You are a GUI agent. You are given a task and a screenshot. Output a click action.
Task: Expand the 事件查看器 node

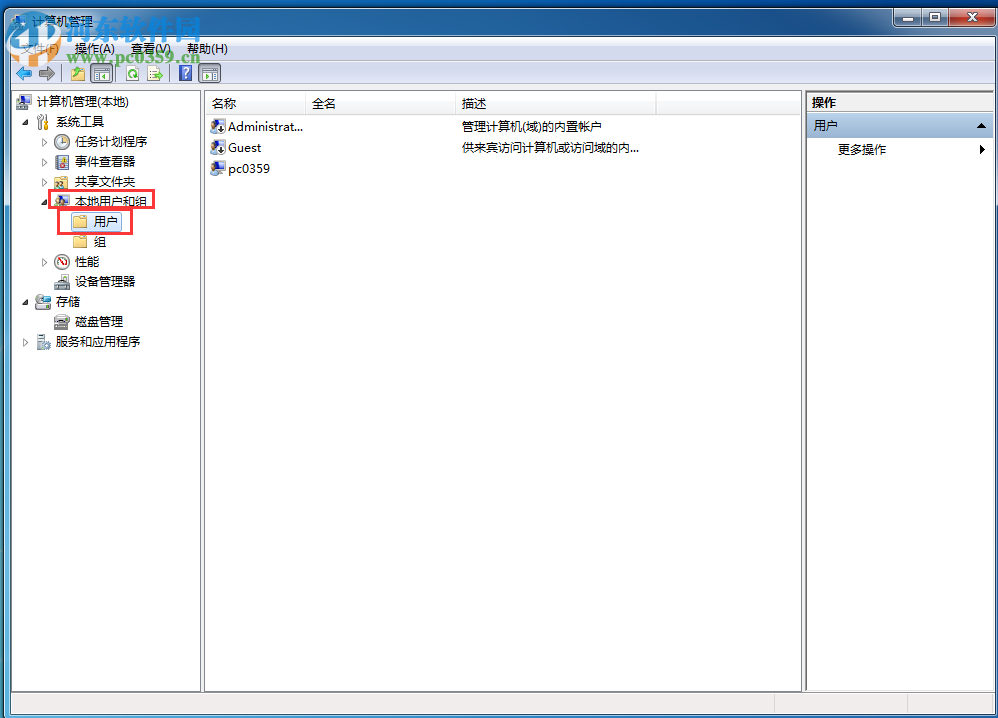(x=44, y=162)
